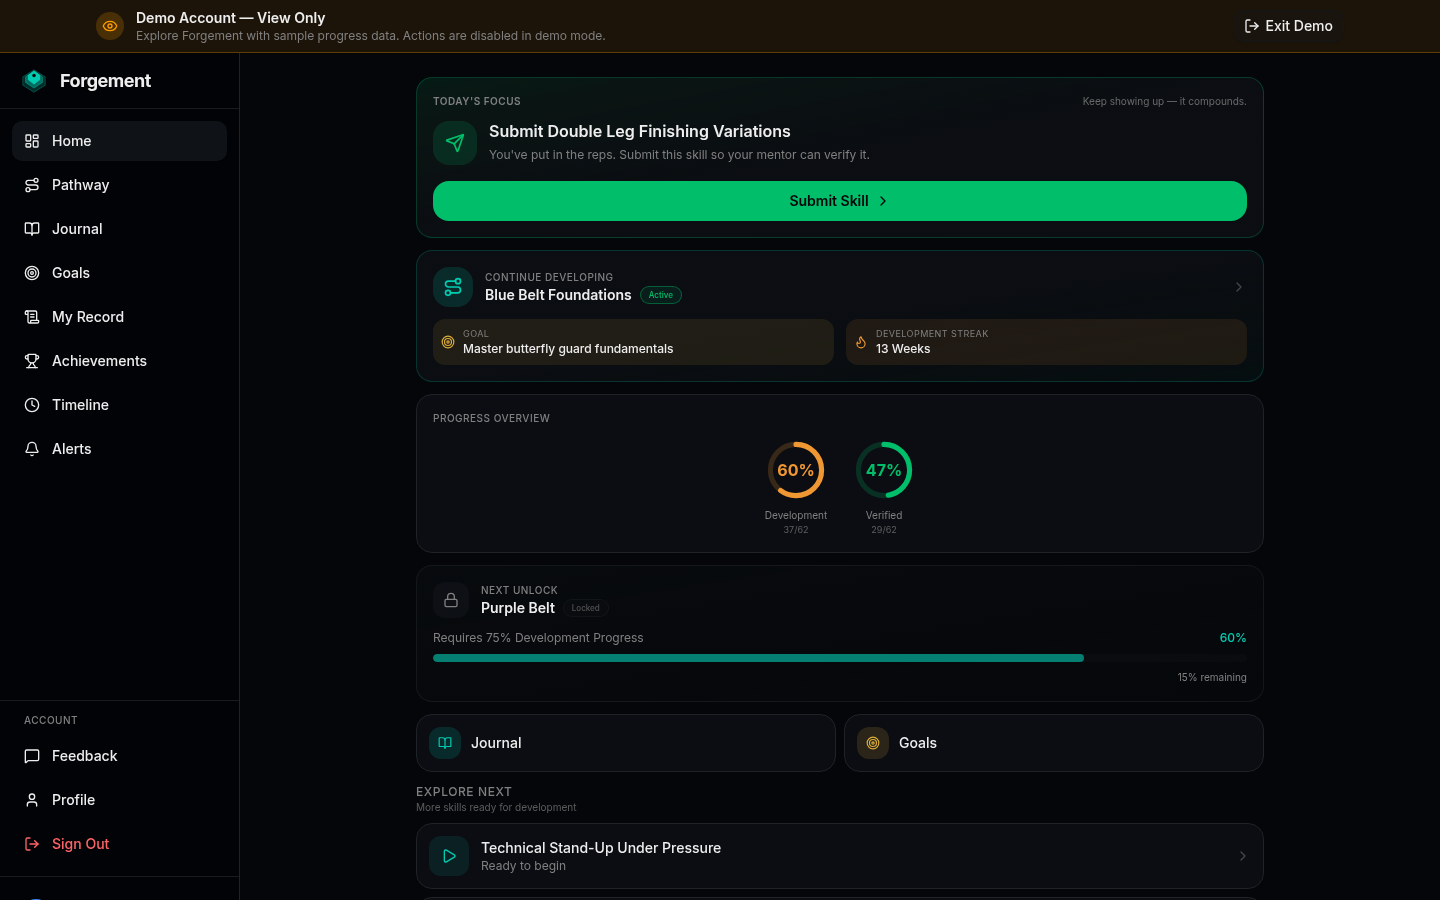Image resolution: width=1440 pixels, height=900 pixels.
Task: Open the Goals quick link card
Action: [1054, 743]
